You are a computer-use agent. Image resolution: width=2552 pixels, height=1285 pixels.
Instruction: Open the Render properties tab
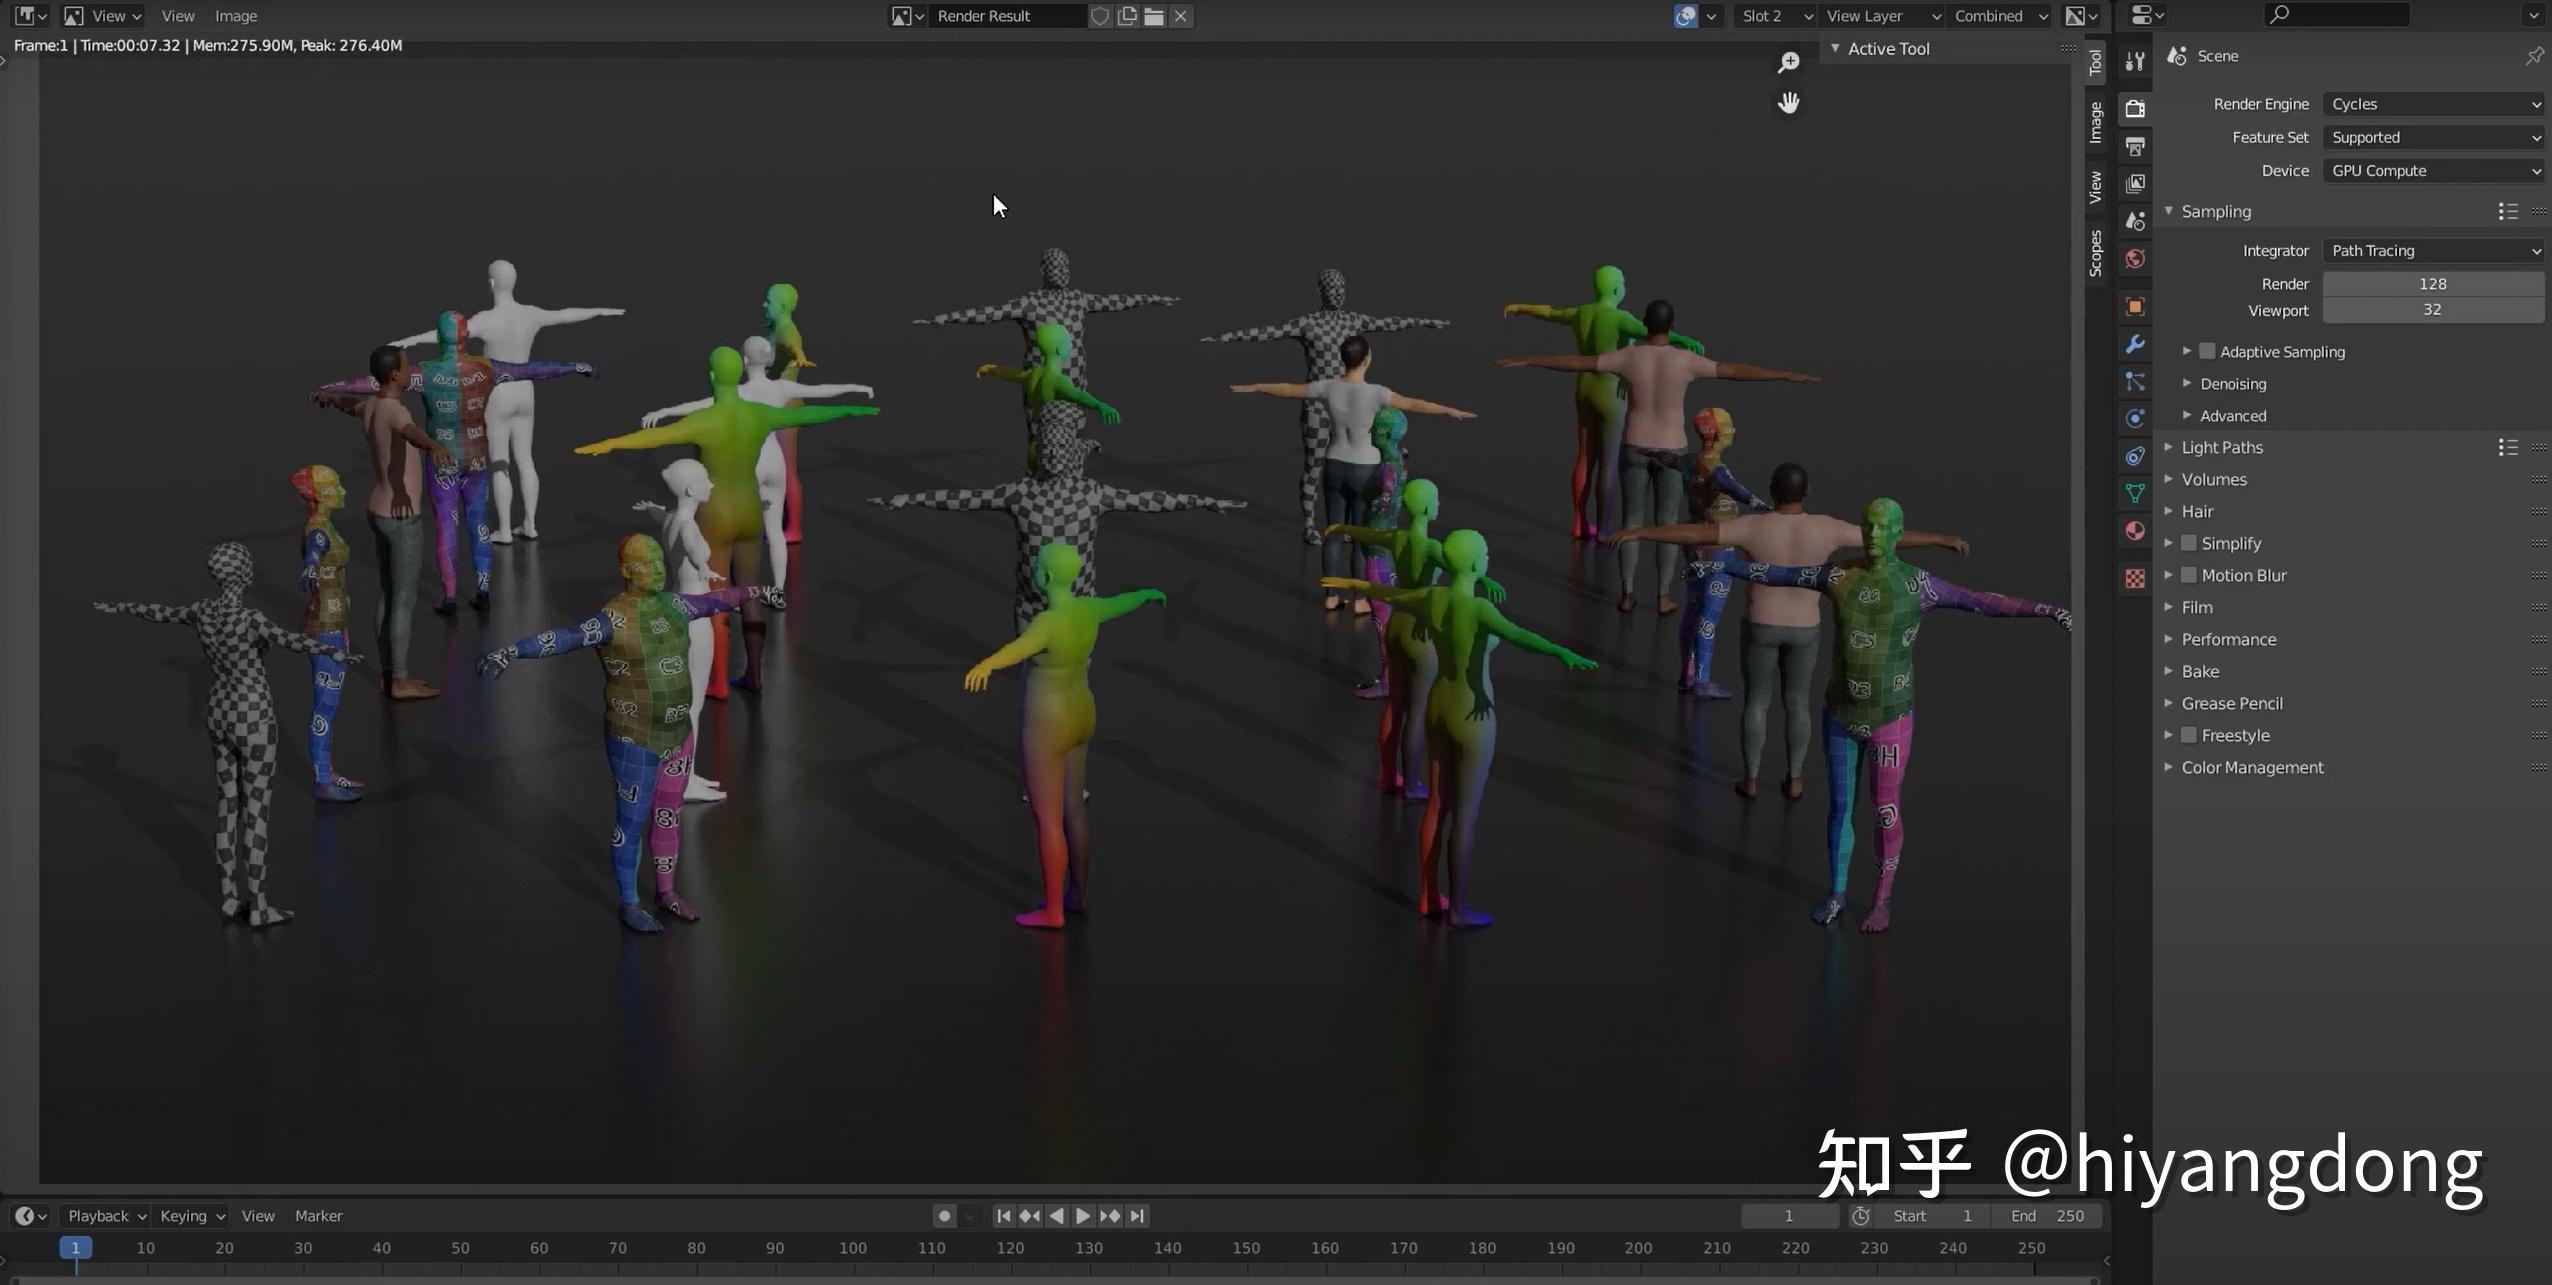pos(2135,110)
